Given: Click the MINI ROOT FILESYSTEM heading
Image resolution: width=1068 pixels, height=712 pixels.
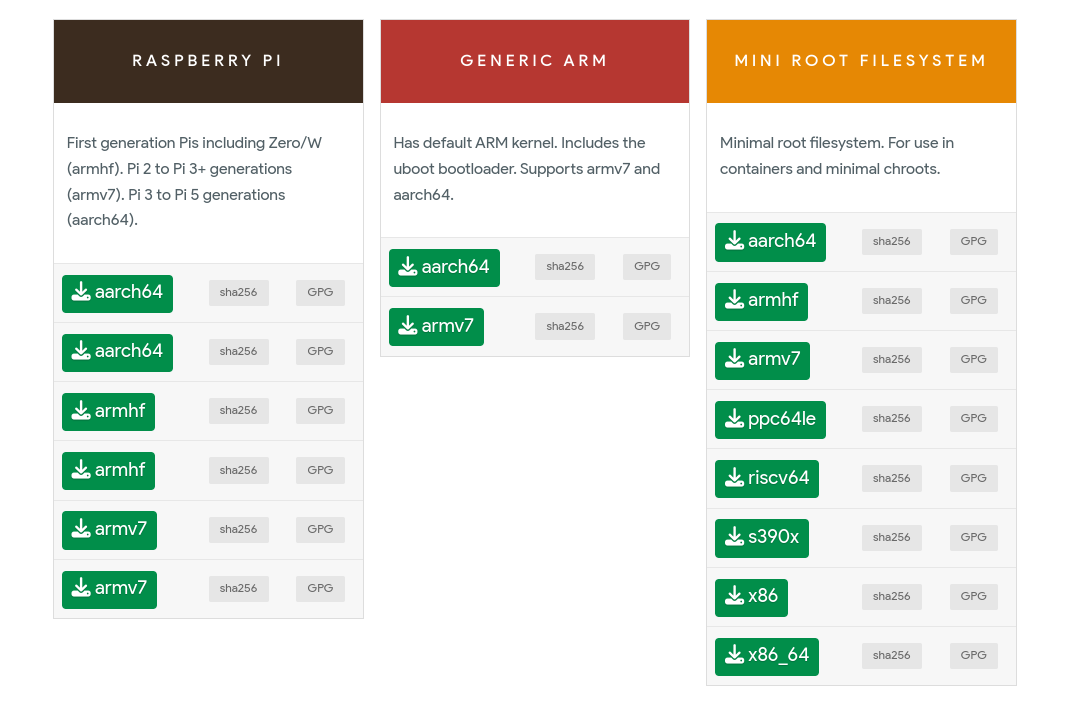Looking at the screenshot, I should pos(860,61).
